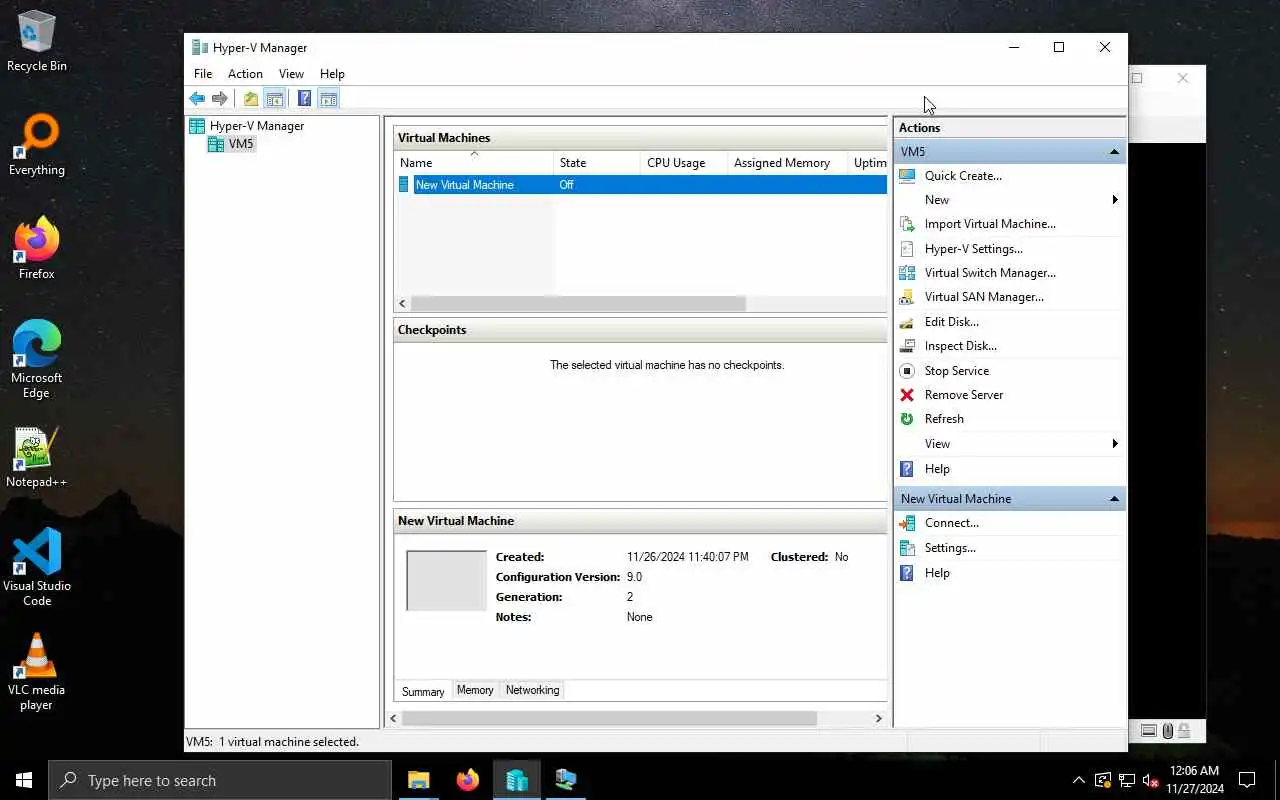Sort by the CPU Usage column header
Viewport: 1280px width, 800px height.
[684, 163]
